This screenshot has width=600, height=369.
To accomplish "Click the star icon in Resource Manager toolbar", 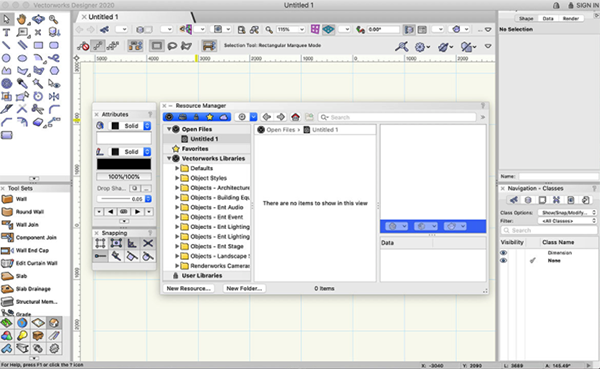I will [209, 117].
